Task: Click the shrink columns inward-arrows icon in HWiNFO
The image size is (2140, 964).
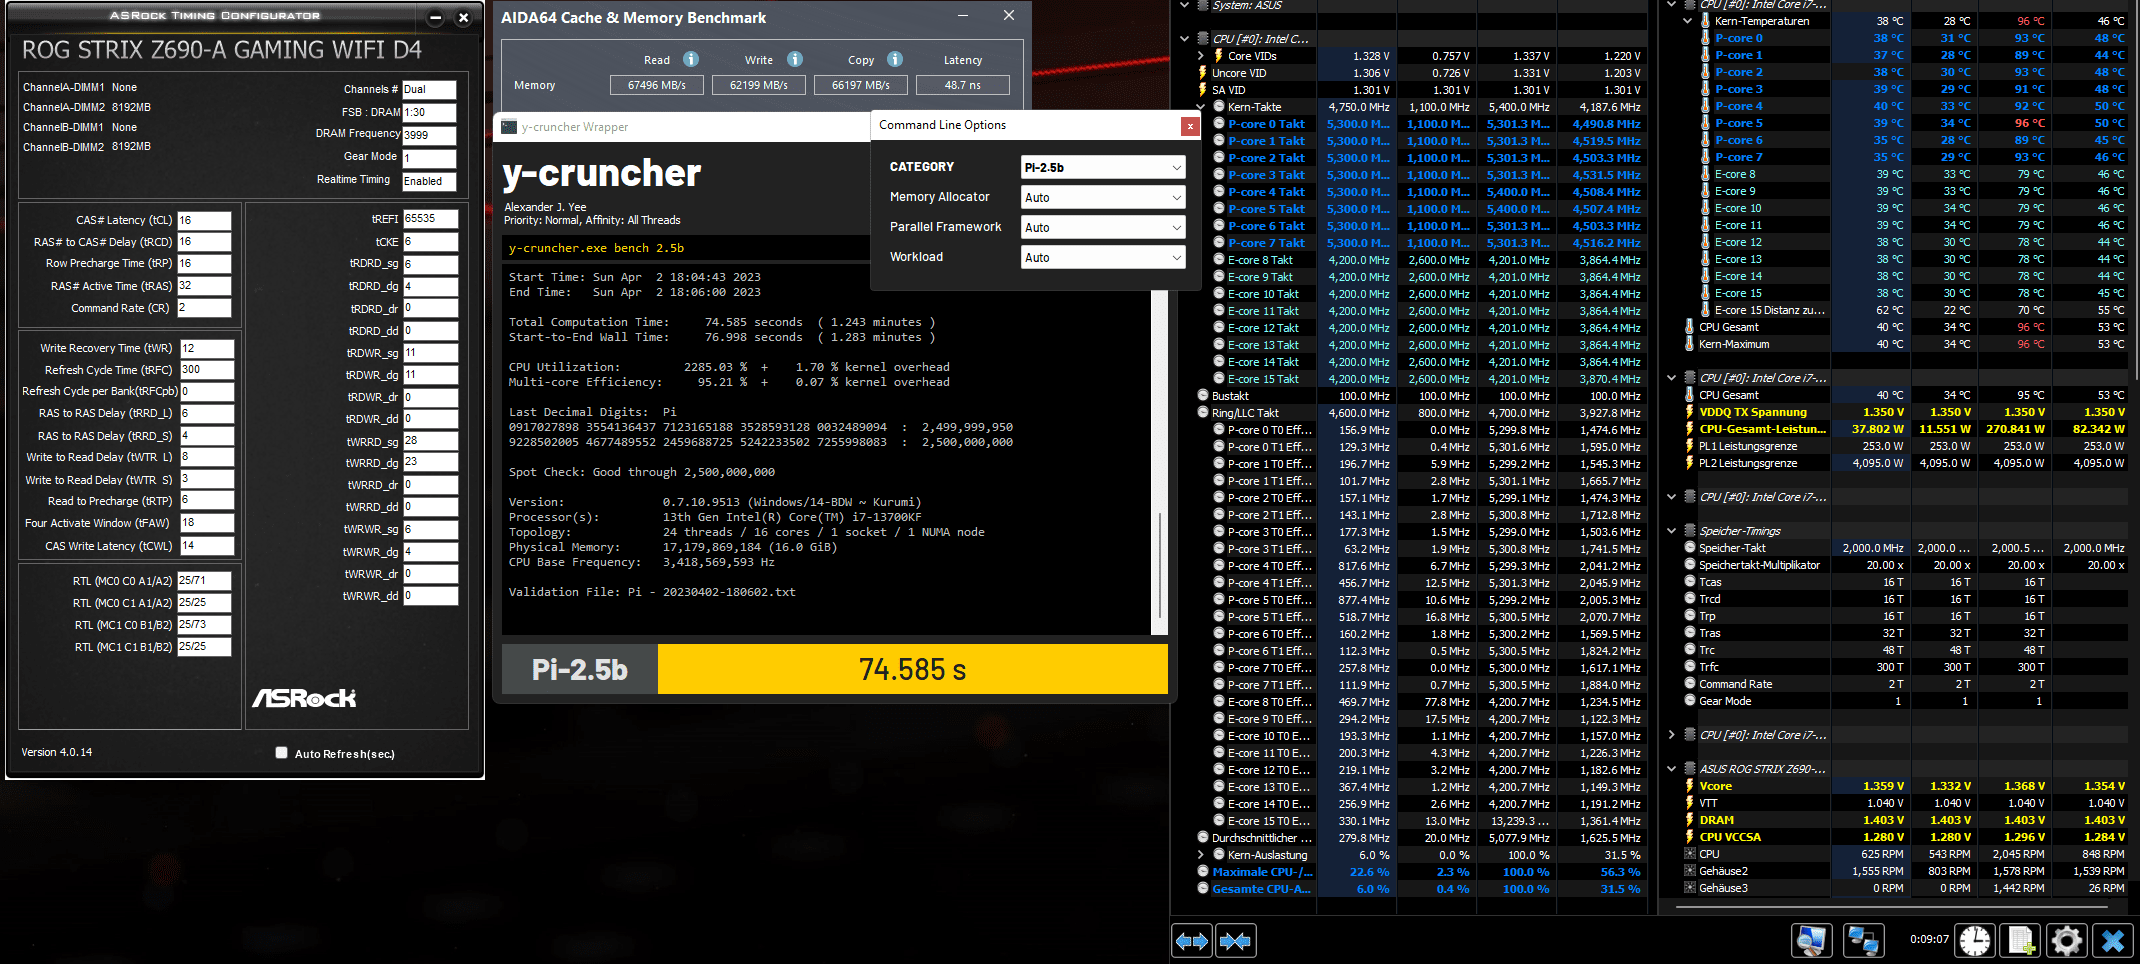Action: (1236, 941)
